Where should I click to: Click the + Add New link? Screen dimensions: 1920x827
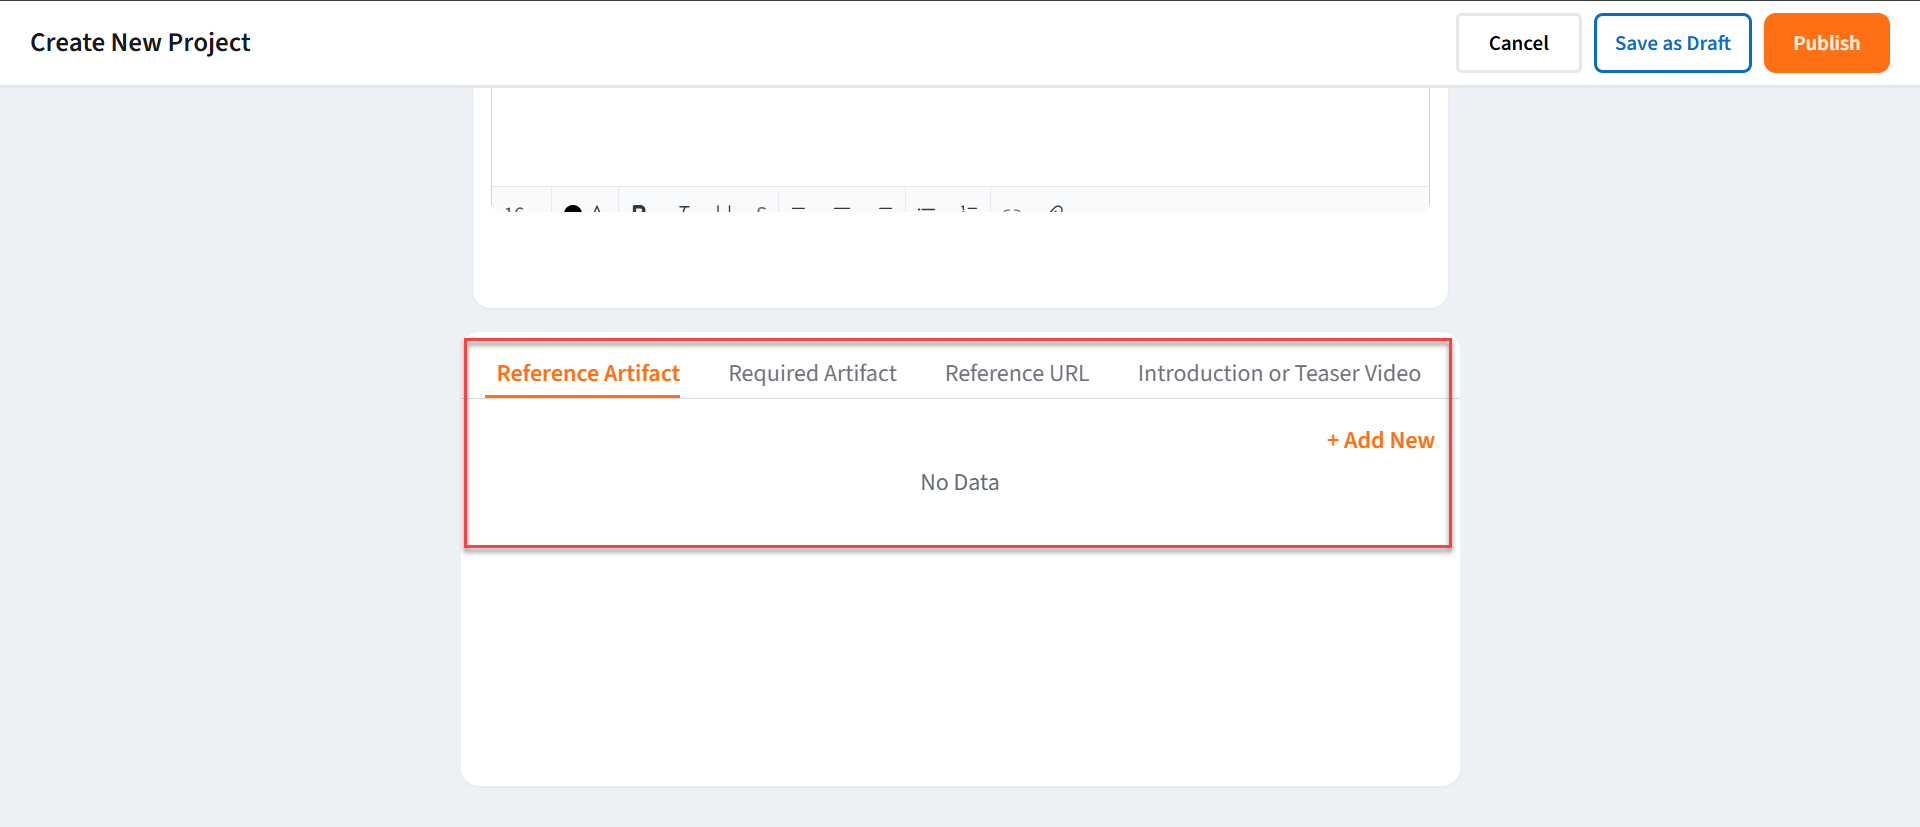1380,441
